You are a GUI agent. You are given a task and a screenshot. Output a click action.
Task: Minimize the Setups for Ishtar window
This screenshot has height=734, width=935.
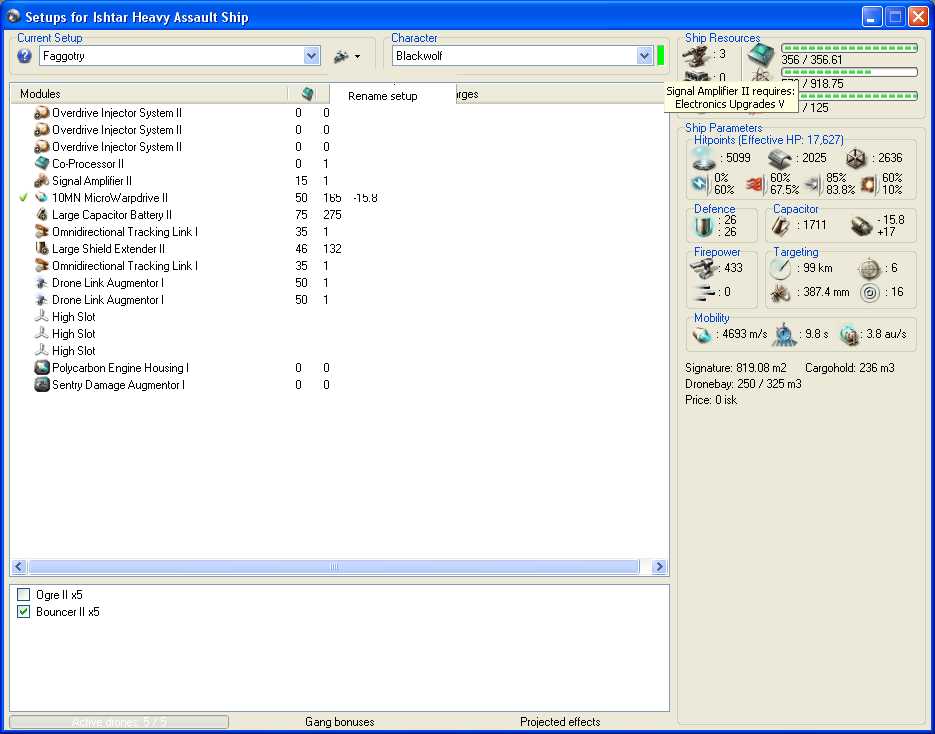tap(872, 17)
